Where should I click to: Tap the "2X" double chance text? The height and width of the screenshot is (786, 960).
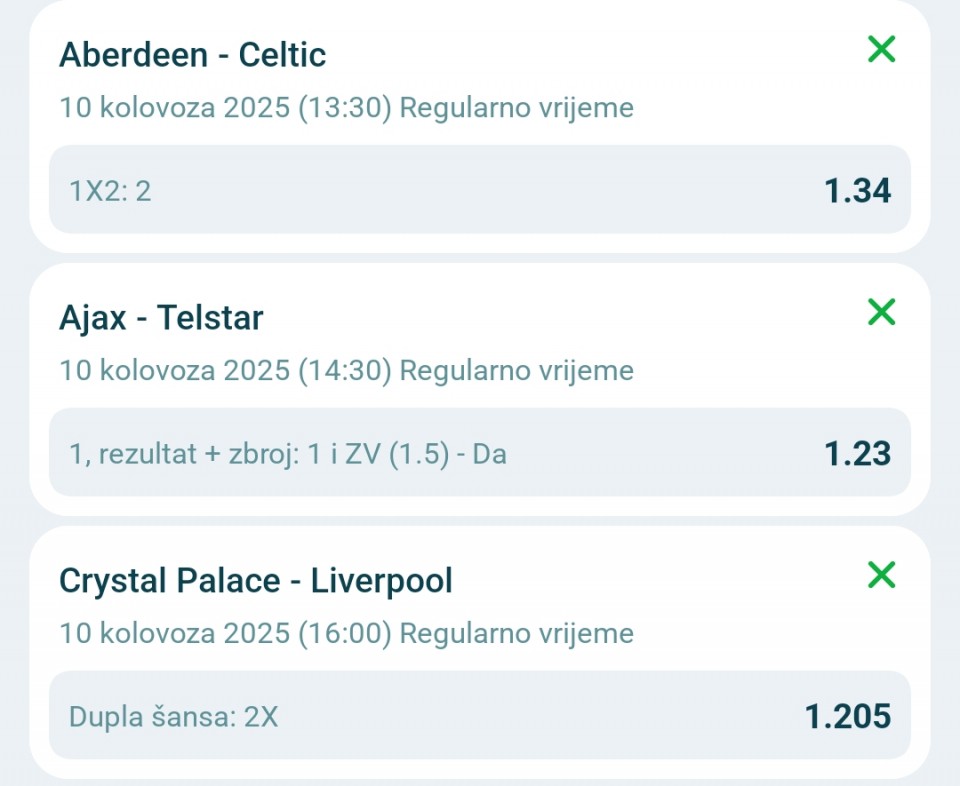tap(261, 717)
